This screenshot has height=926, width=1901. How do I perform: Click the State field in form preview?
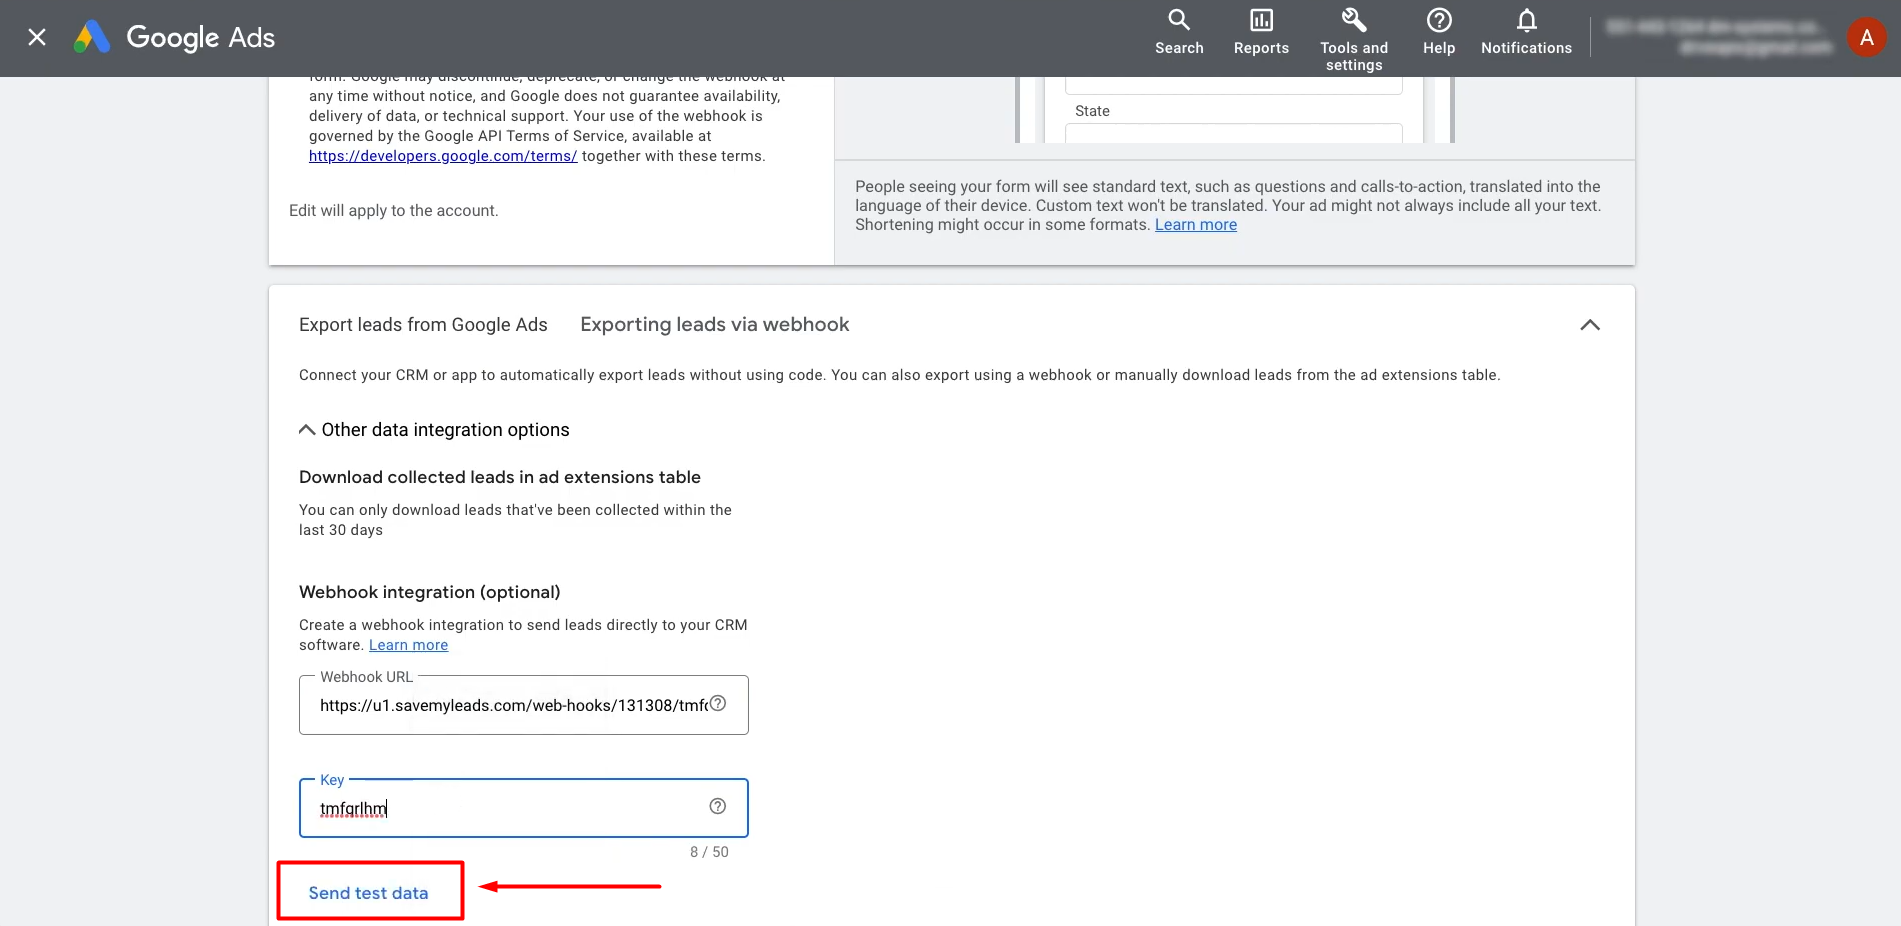click(x=1233, y=132)
